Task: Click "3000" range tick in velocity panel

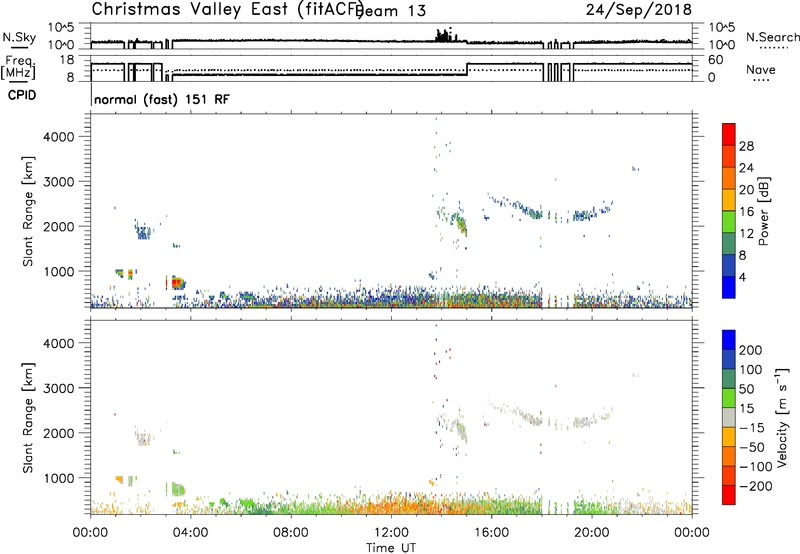Action: [59, 388]
